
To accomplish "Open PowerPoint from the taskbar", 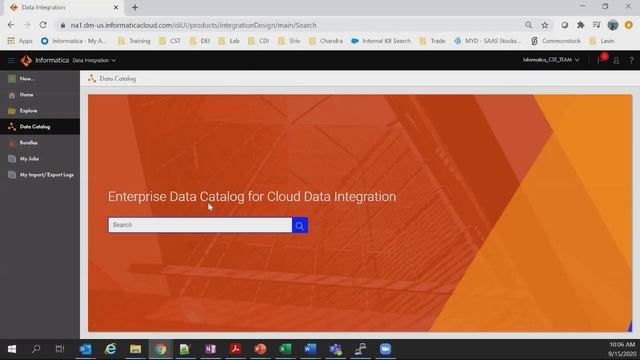I will tap(260, 349).
